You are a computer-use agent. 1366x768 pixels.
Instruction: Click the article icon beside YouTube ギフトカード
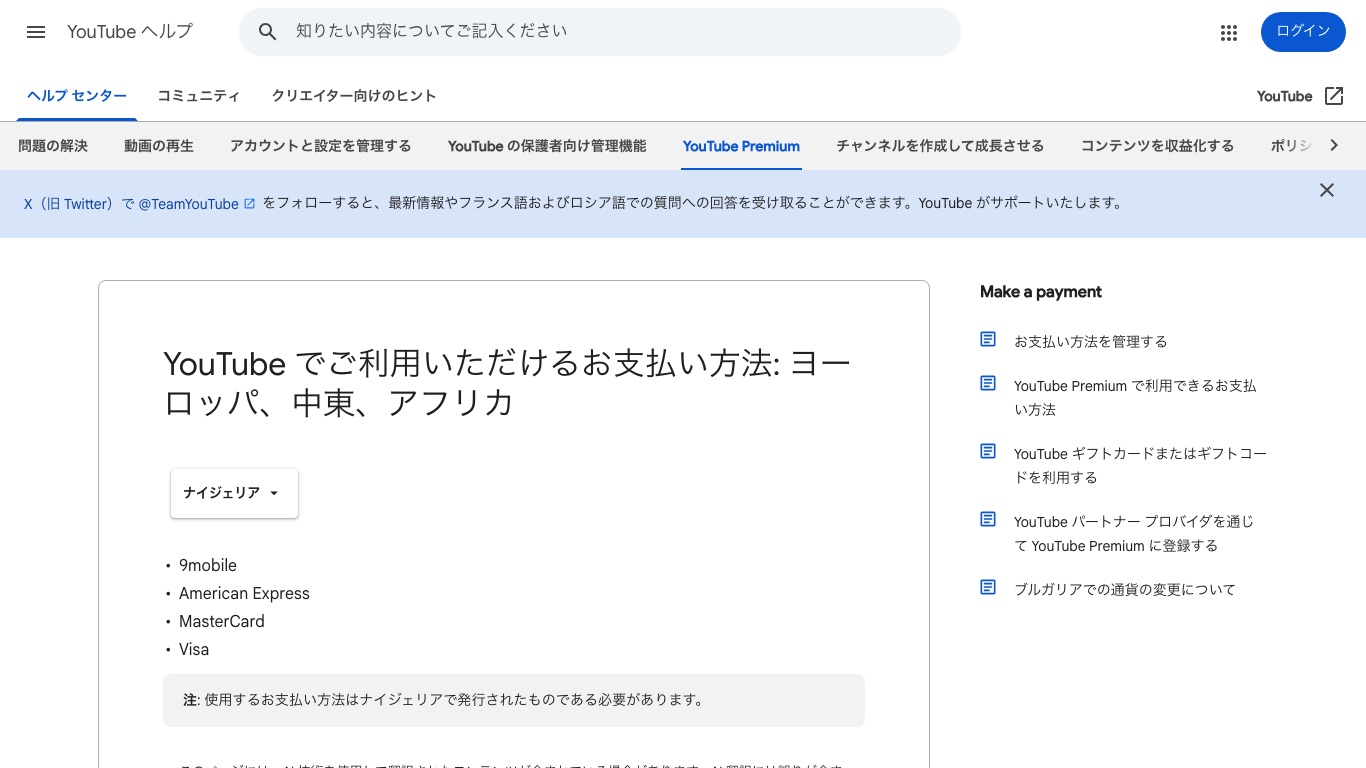click(988, 452)
